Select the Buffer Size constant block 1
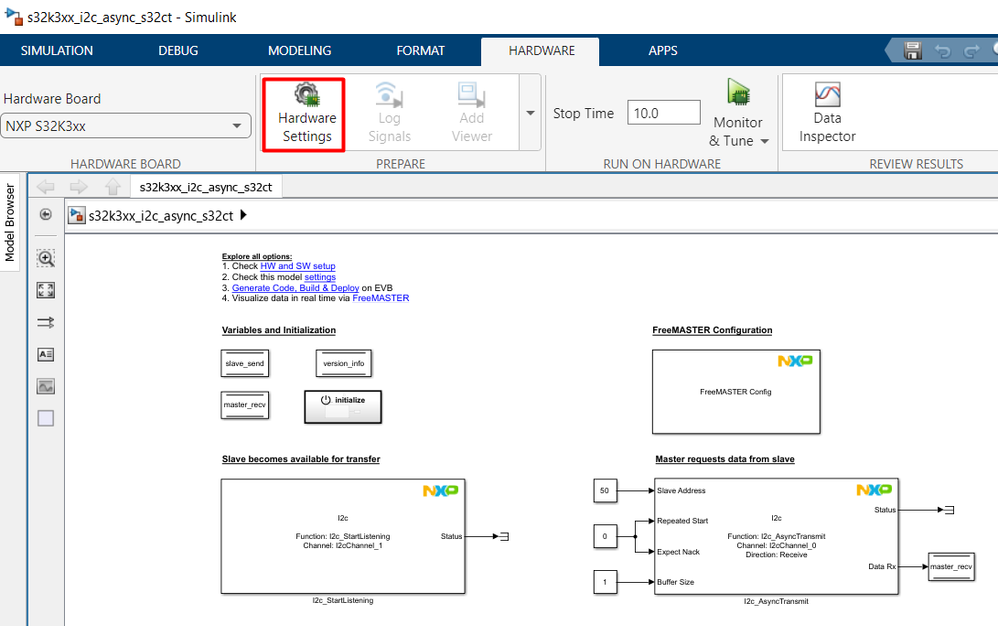This screenshot has width=998, height=626. click(x=605, y=582)
